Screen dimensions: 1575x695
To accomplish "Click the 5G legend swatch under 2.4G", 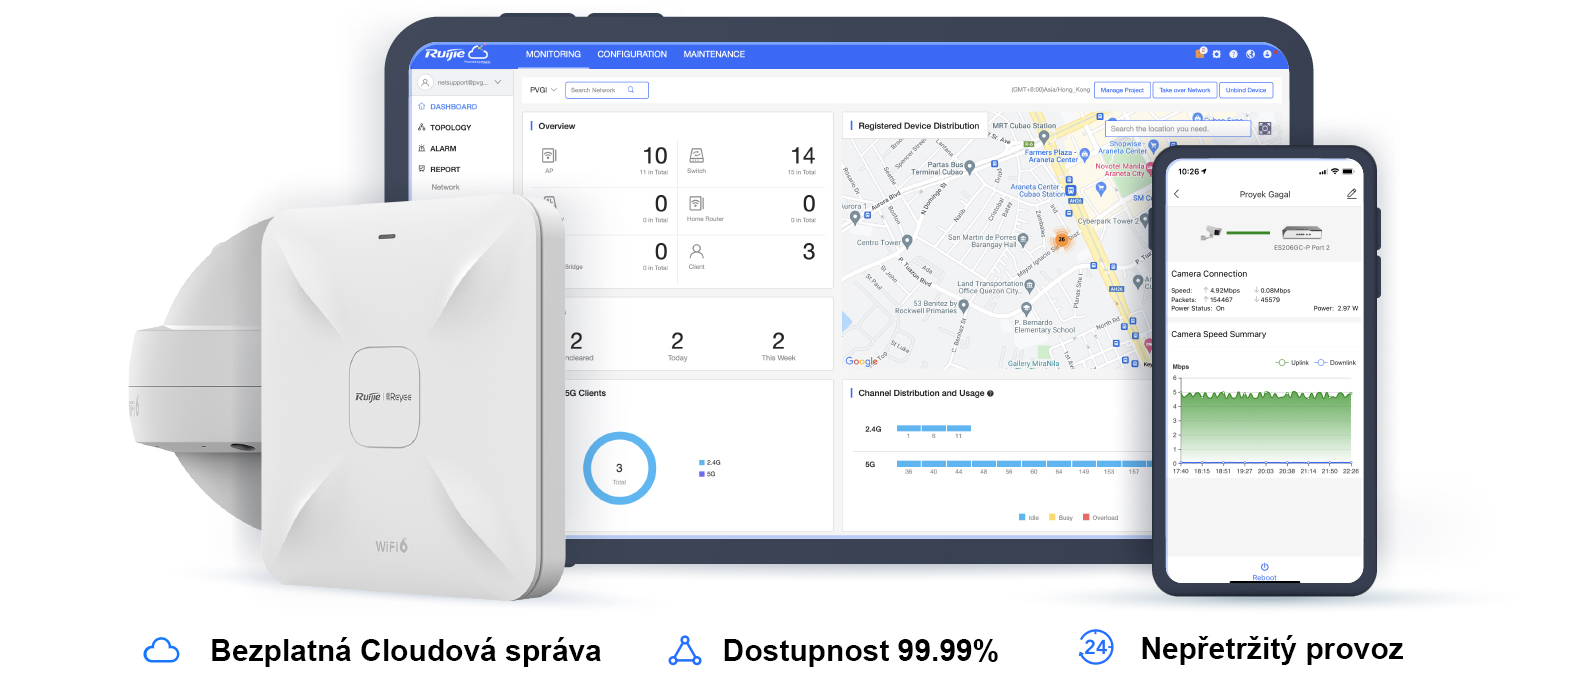I will click(702, 474).
